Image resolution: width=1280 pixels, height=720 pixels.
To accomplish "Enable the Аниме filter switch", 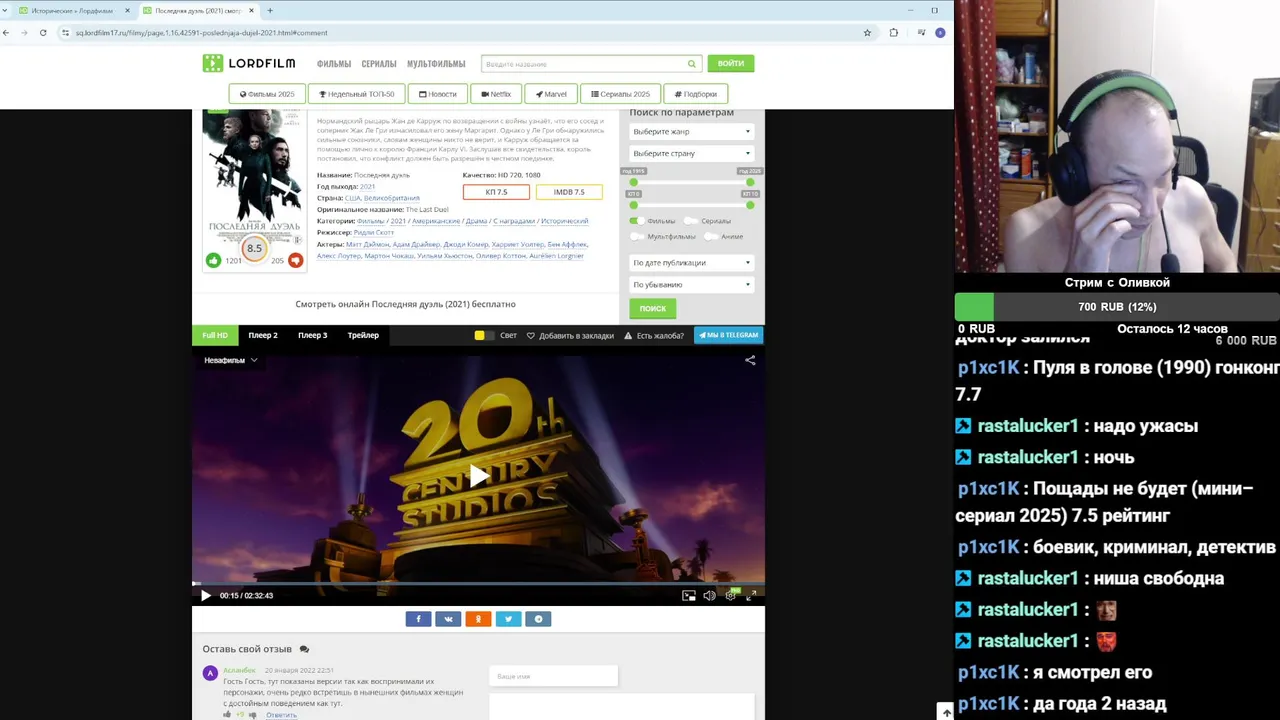I will [711, 236].
